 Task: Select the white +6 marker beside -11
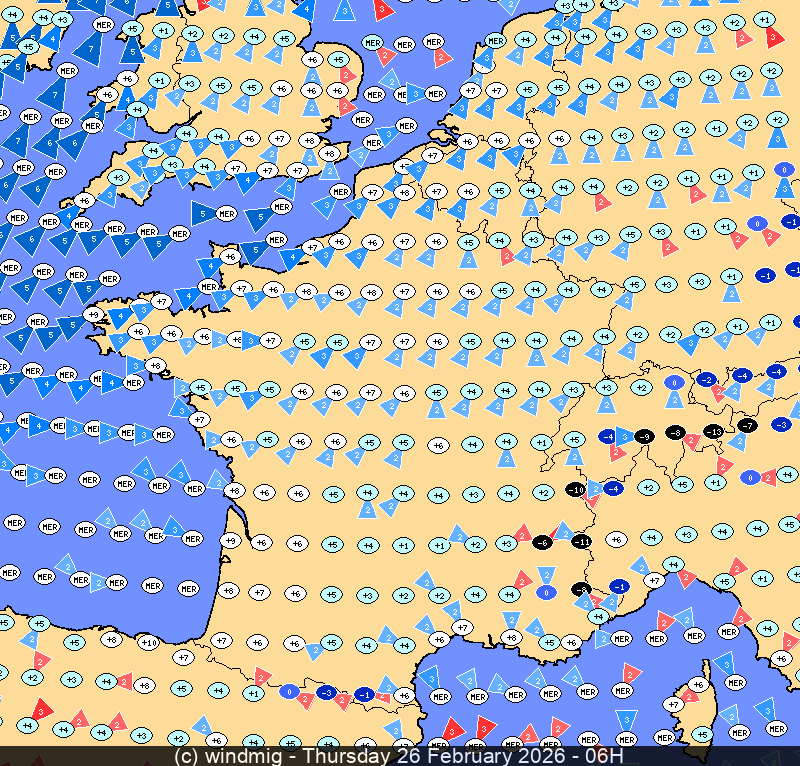[x=616, y=539]
